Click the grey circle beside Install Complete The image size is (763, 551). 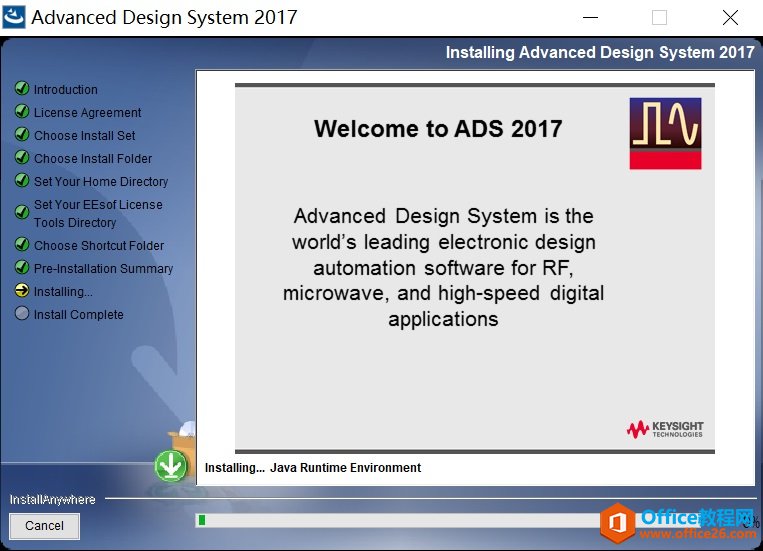[x=22, y=313]
